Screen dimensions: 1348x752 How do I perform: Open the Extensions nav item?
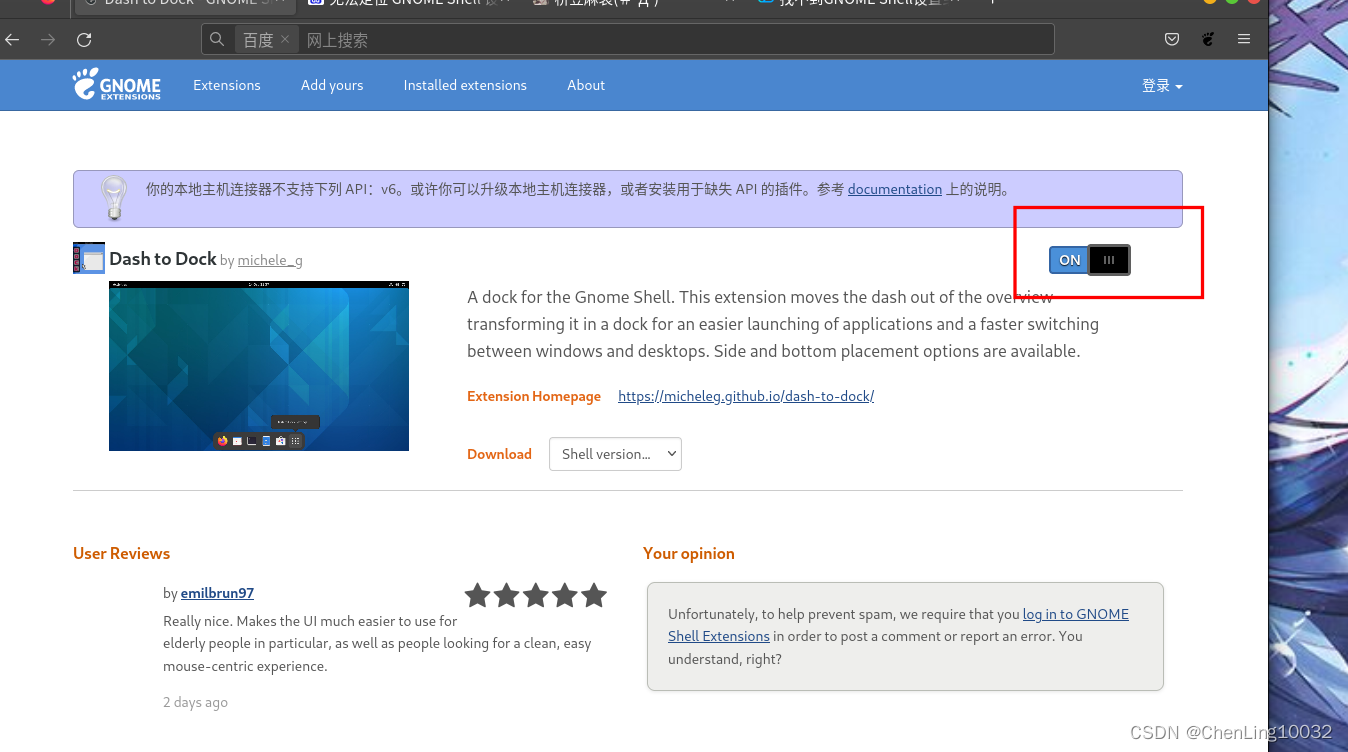pyautogui.click(x=227, y=85)
